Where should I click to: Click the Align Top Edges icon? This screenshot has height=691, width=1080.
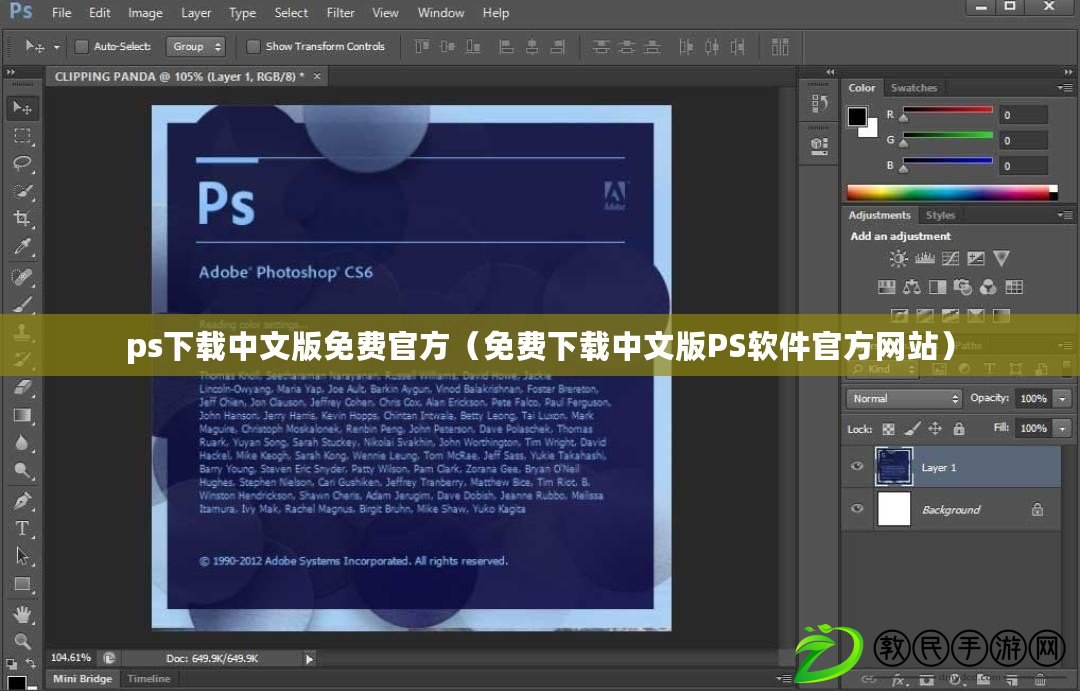tap(422, 47)
